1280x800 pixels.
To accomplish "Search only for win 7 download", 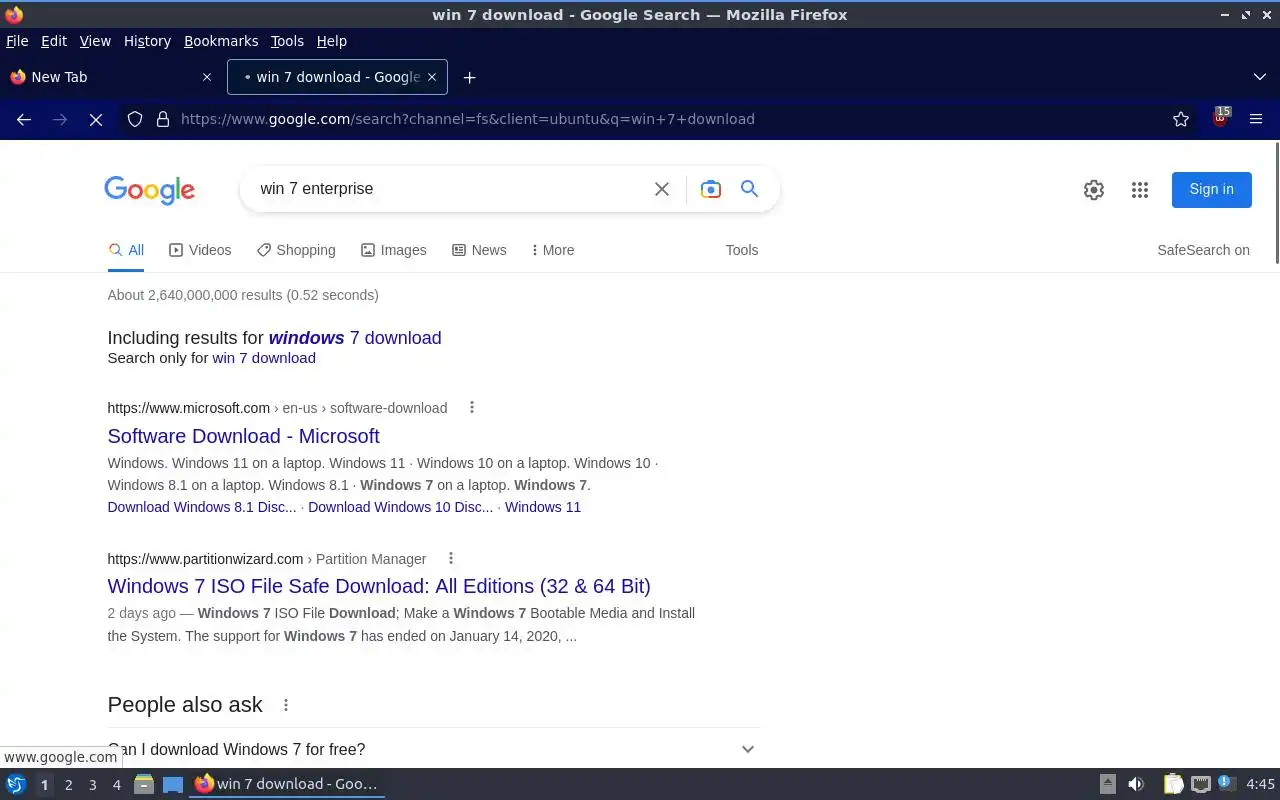I will pos(264,358).
